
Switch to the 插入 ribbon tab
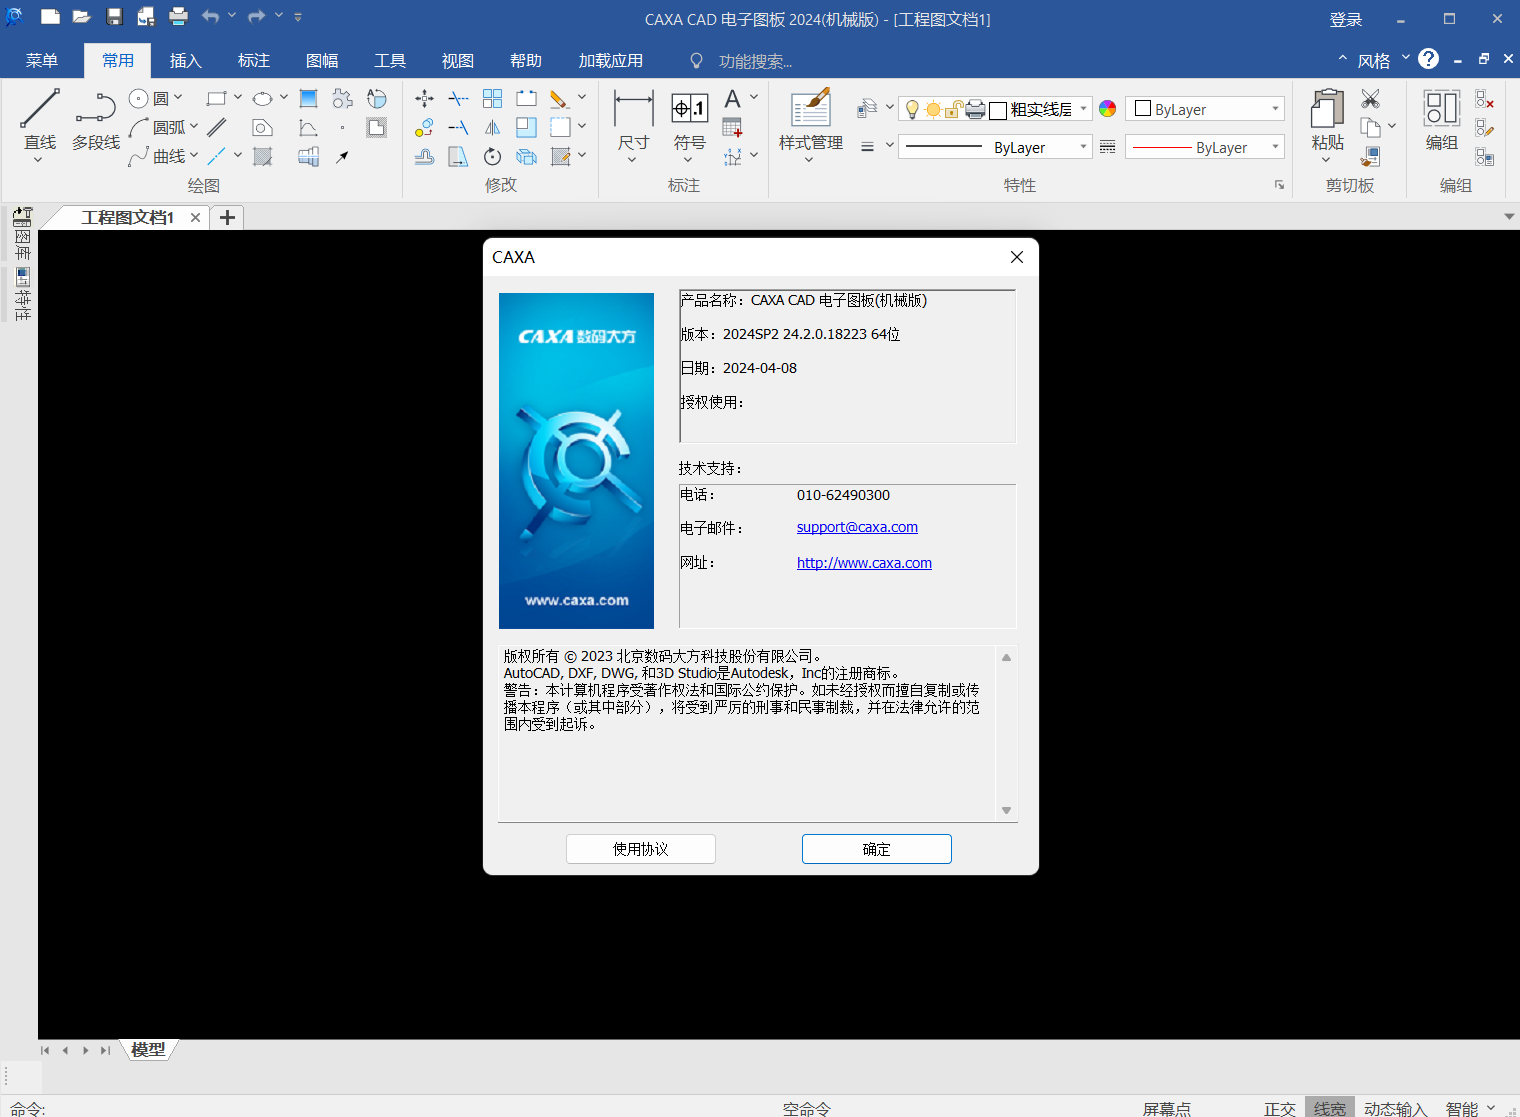pos(185,61)
